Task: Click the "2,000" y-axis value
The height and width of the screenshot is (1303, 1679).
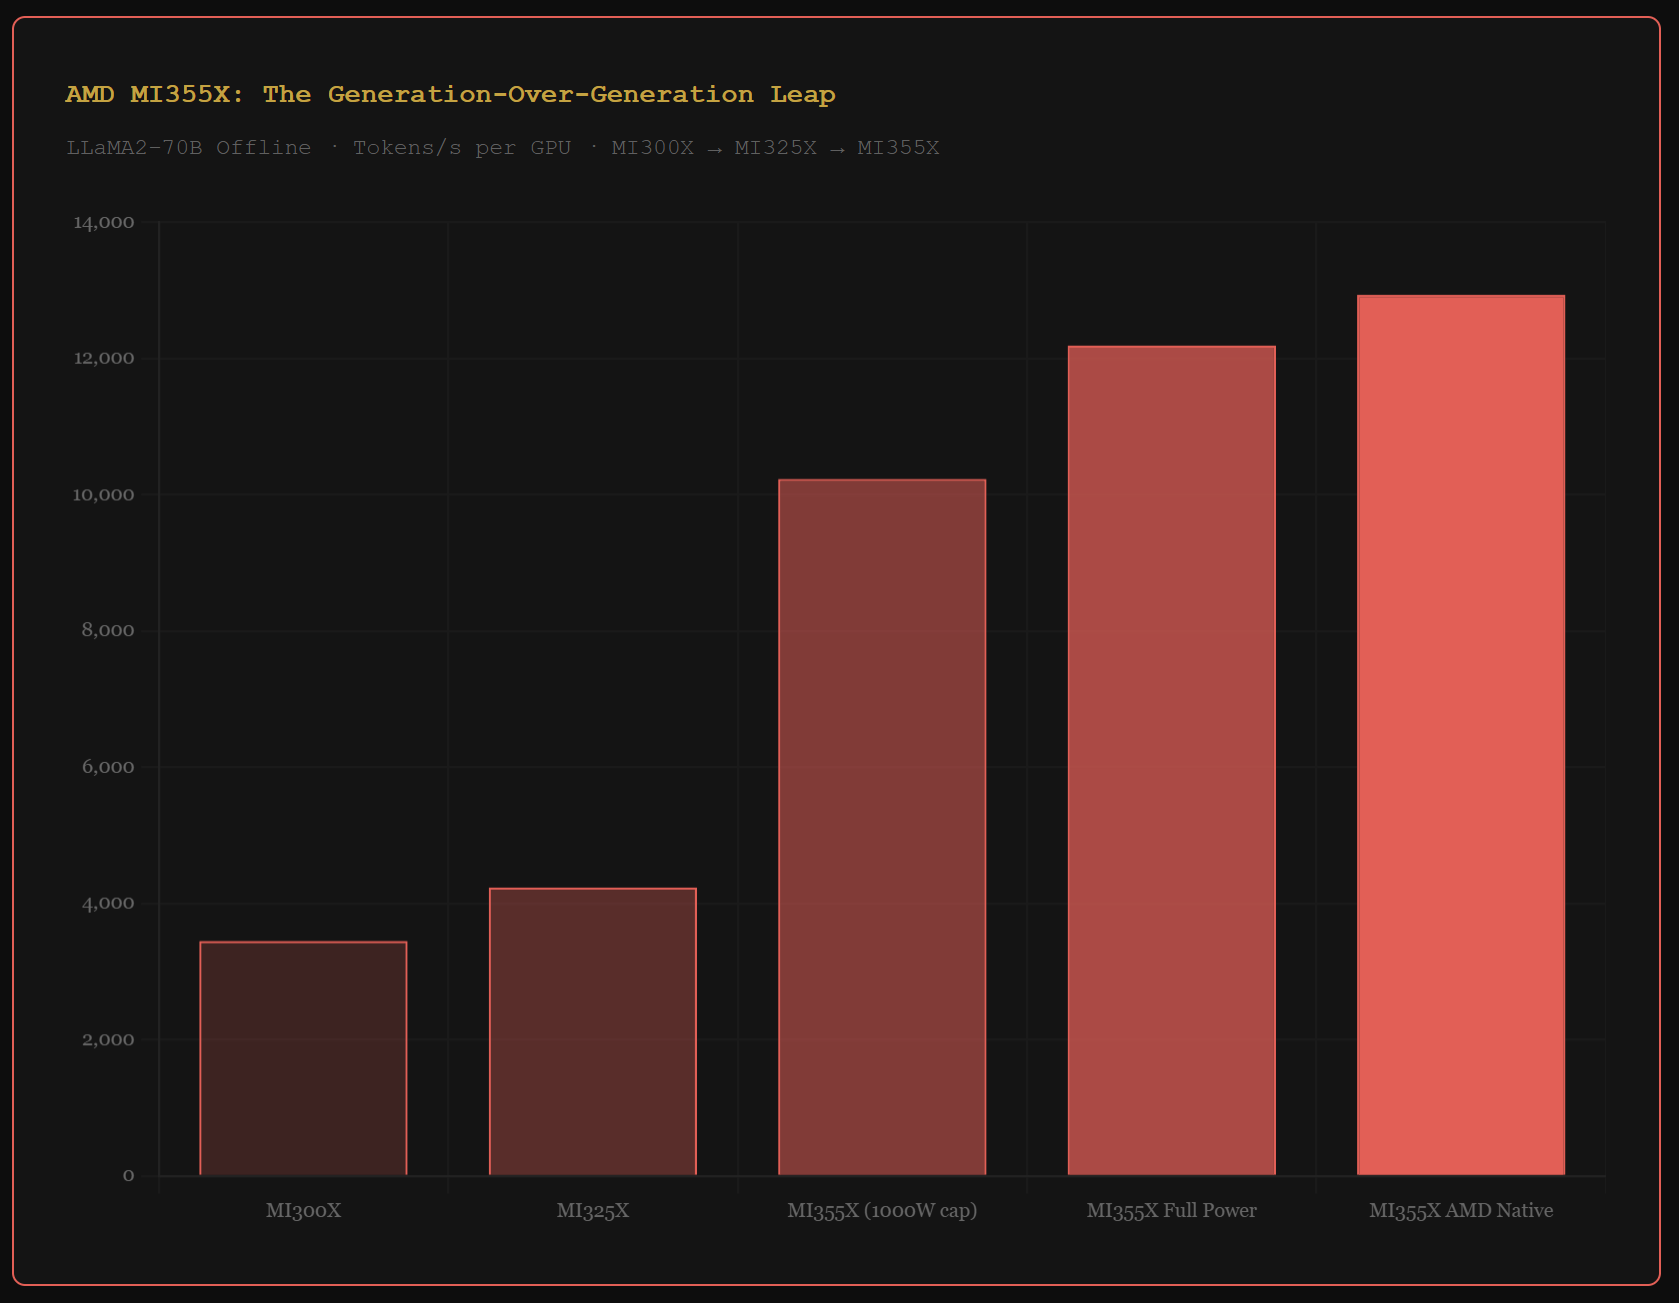Action: pyautogui.click(x=108, y=1040)
